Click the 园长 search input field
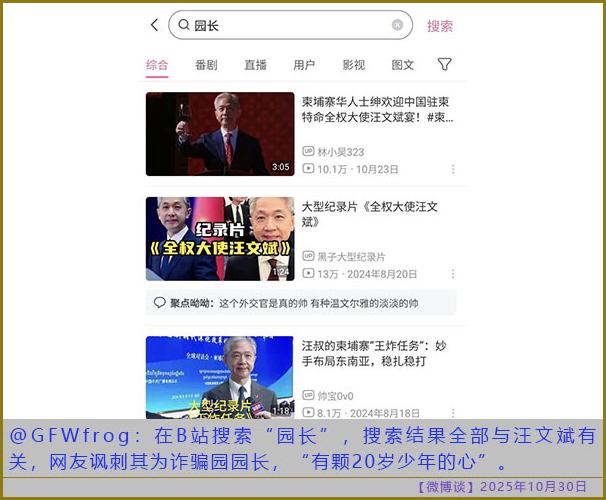The width and height of the screenshot is (606, 500). (x=290, y=25)
